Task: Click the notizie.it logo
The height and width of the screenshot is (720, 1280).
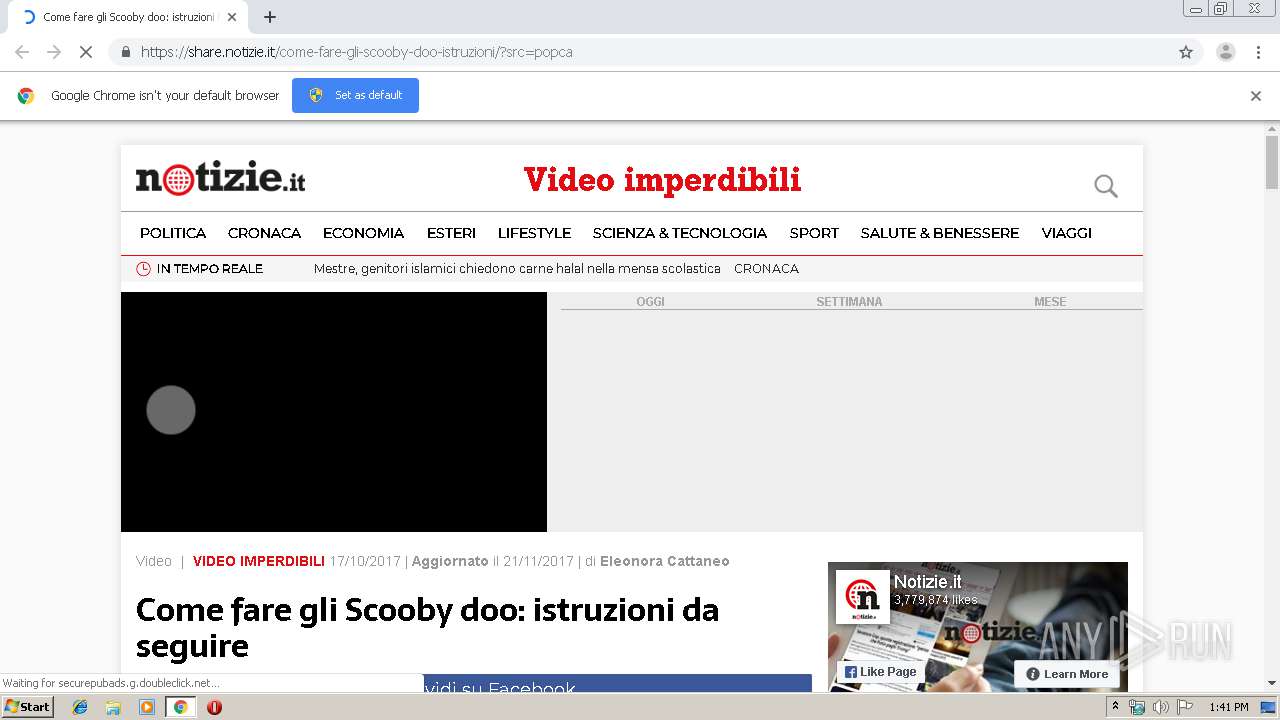Action: click(x=220, y=178)
